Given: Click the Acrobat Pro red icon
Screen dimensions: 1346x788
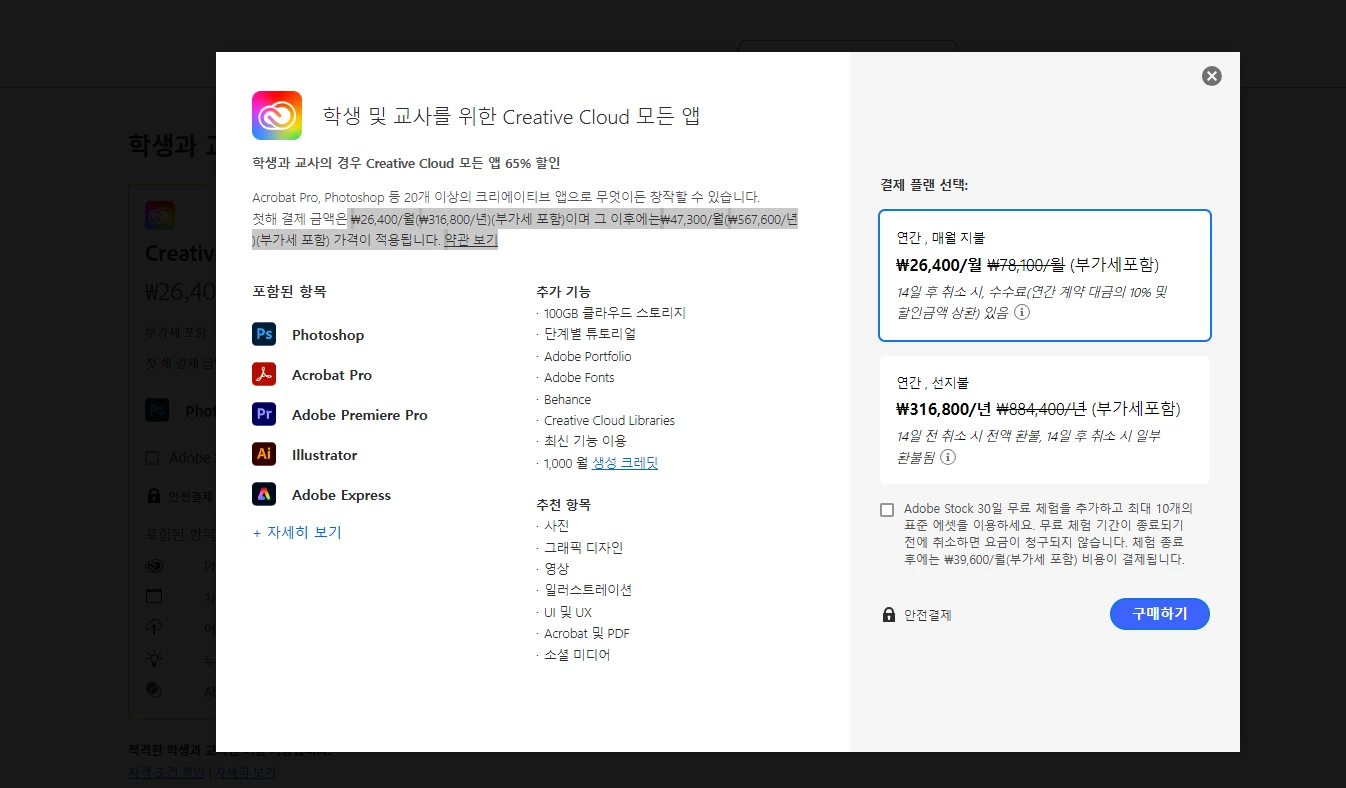Looking at the screenshot, I should click(264, 374).
